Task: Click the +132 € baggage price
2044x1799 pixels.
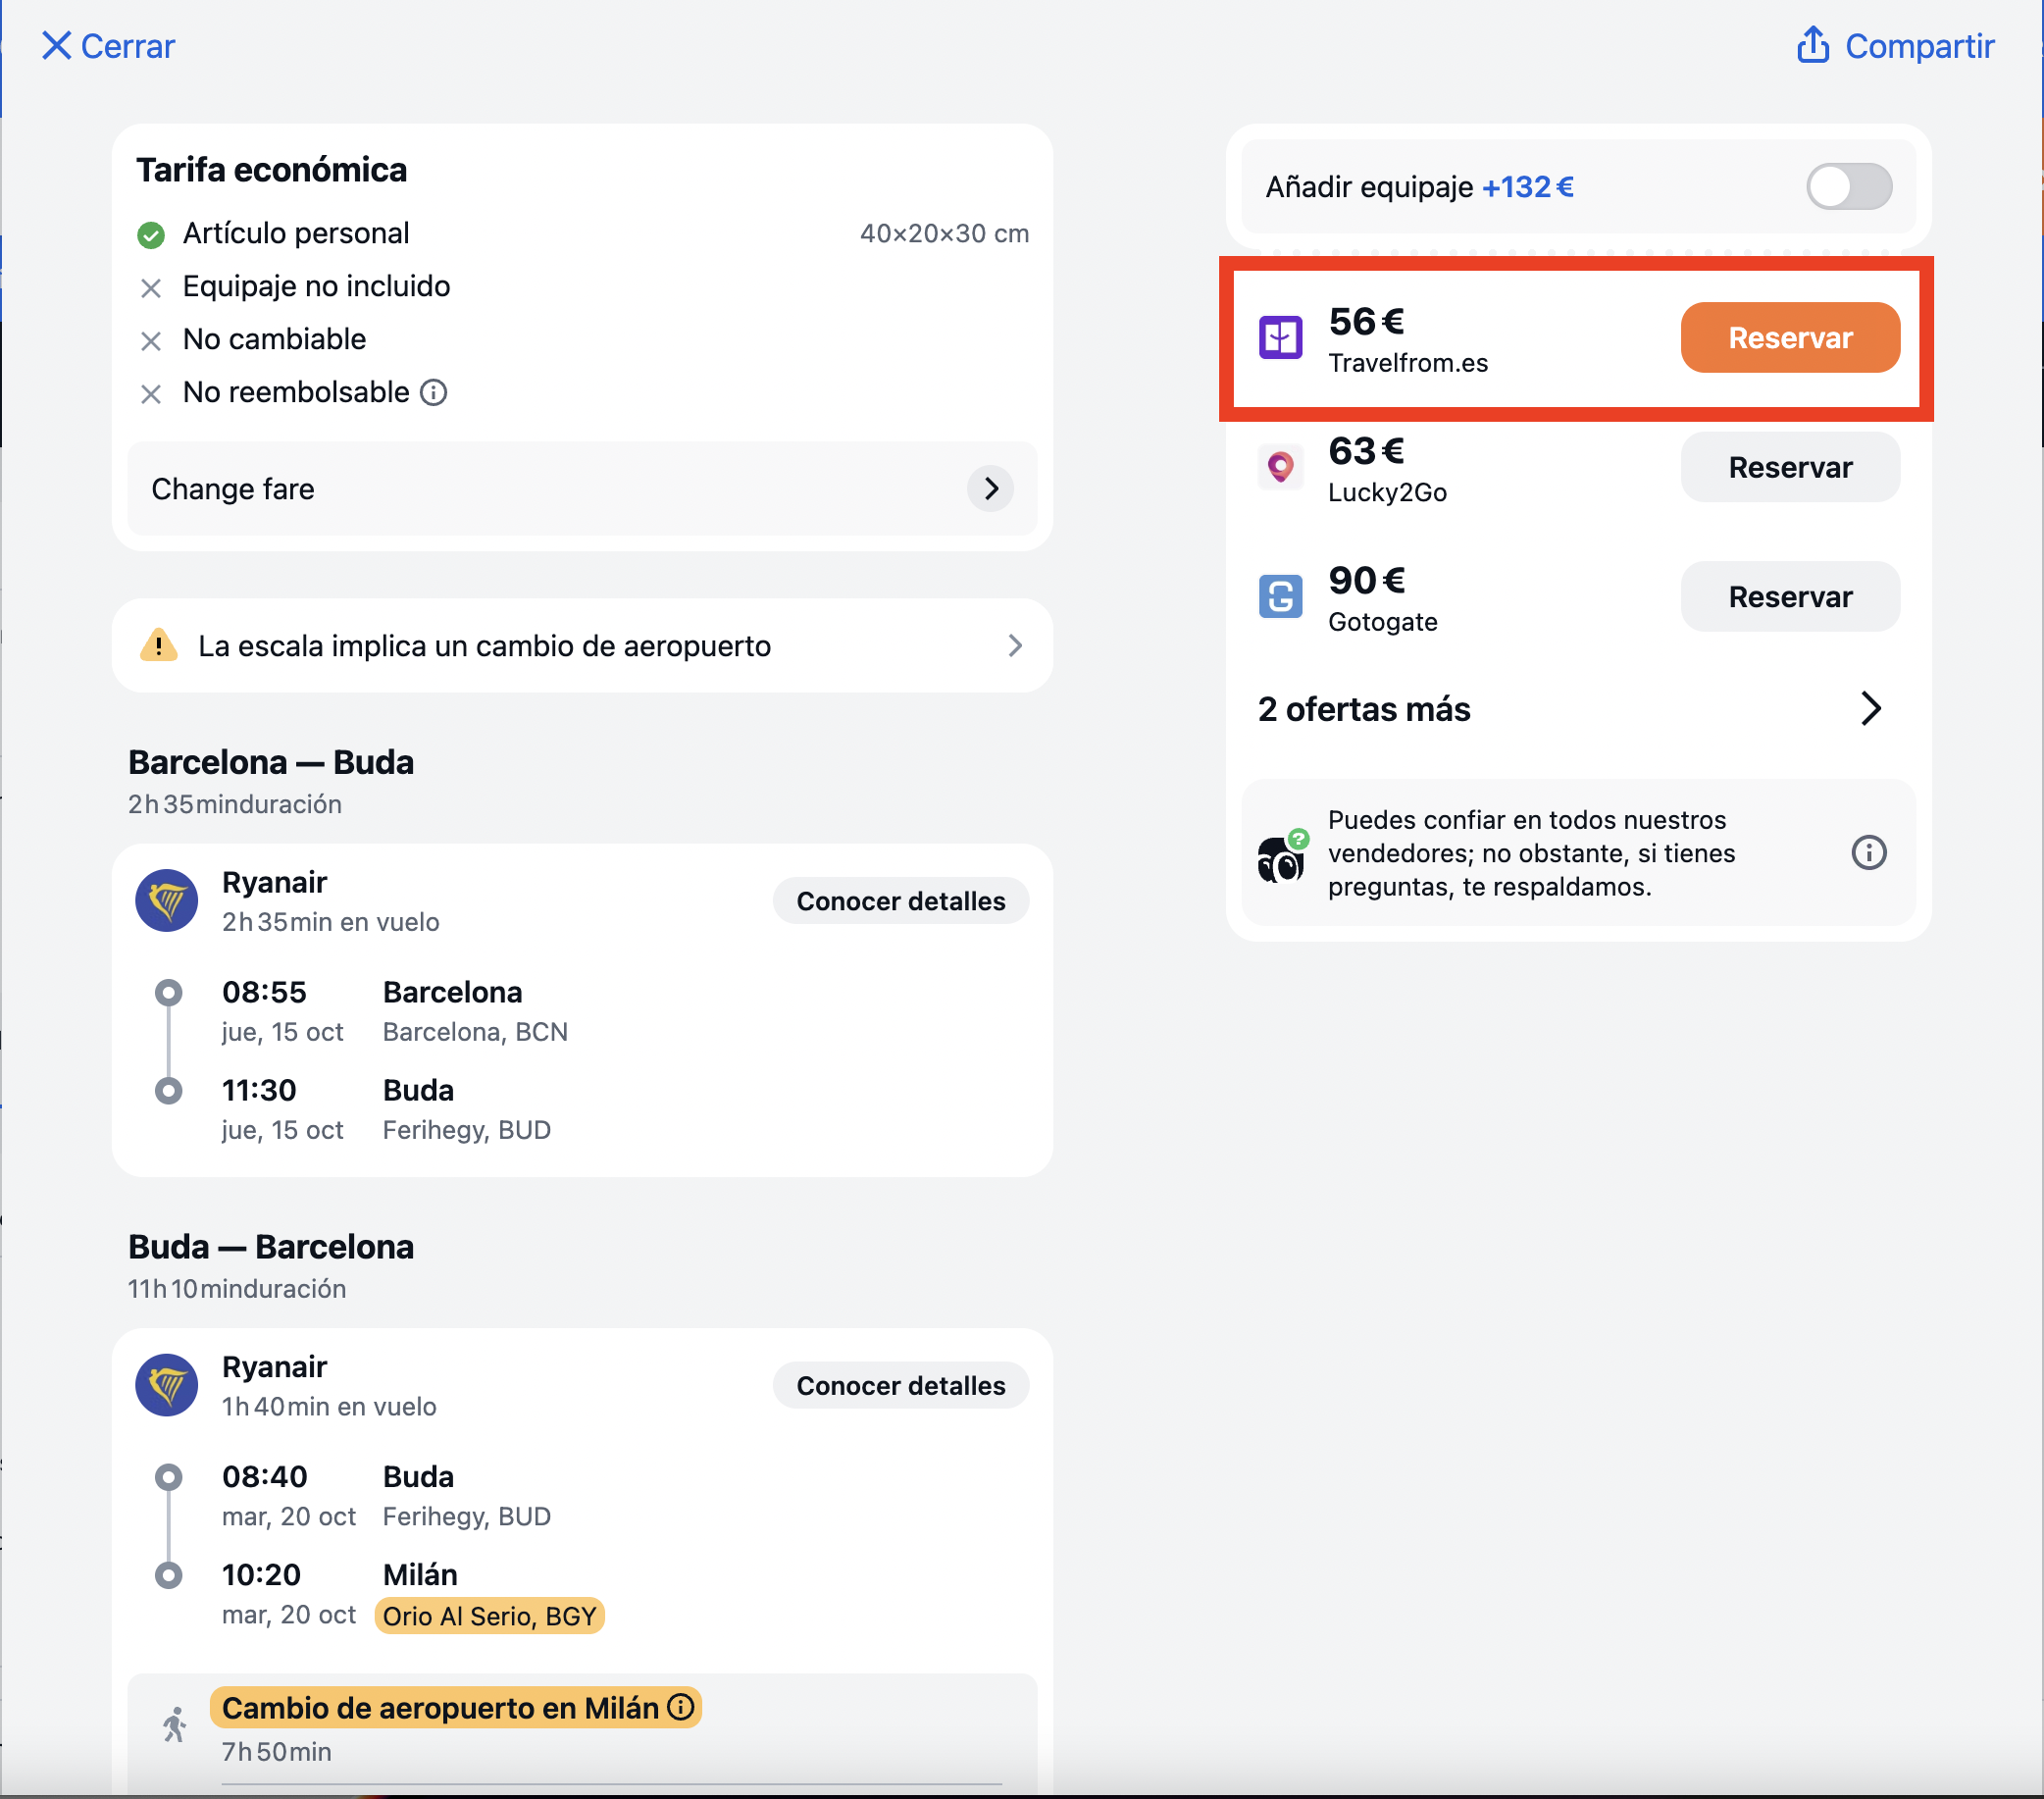Action: click(x=1527, y=187)
